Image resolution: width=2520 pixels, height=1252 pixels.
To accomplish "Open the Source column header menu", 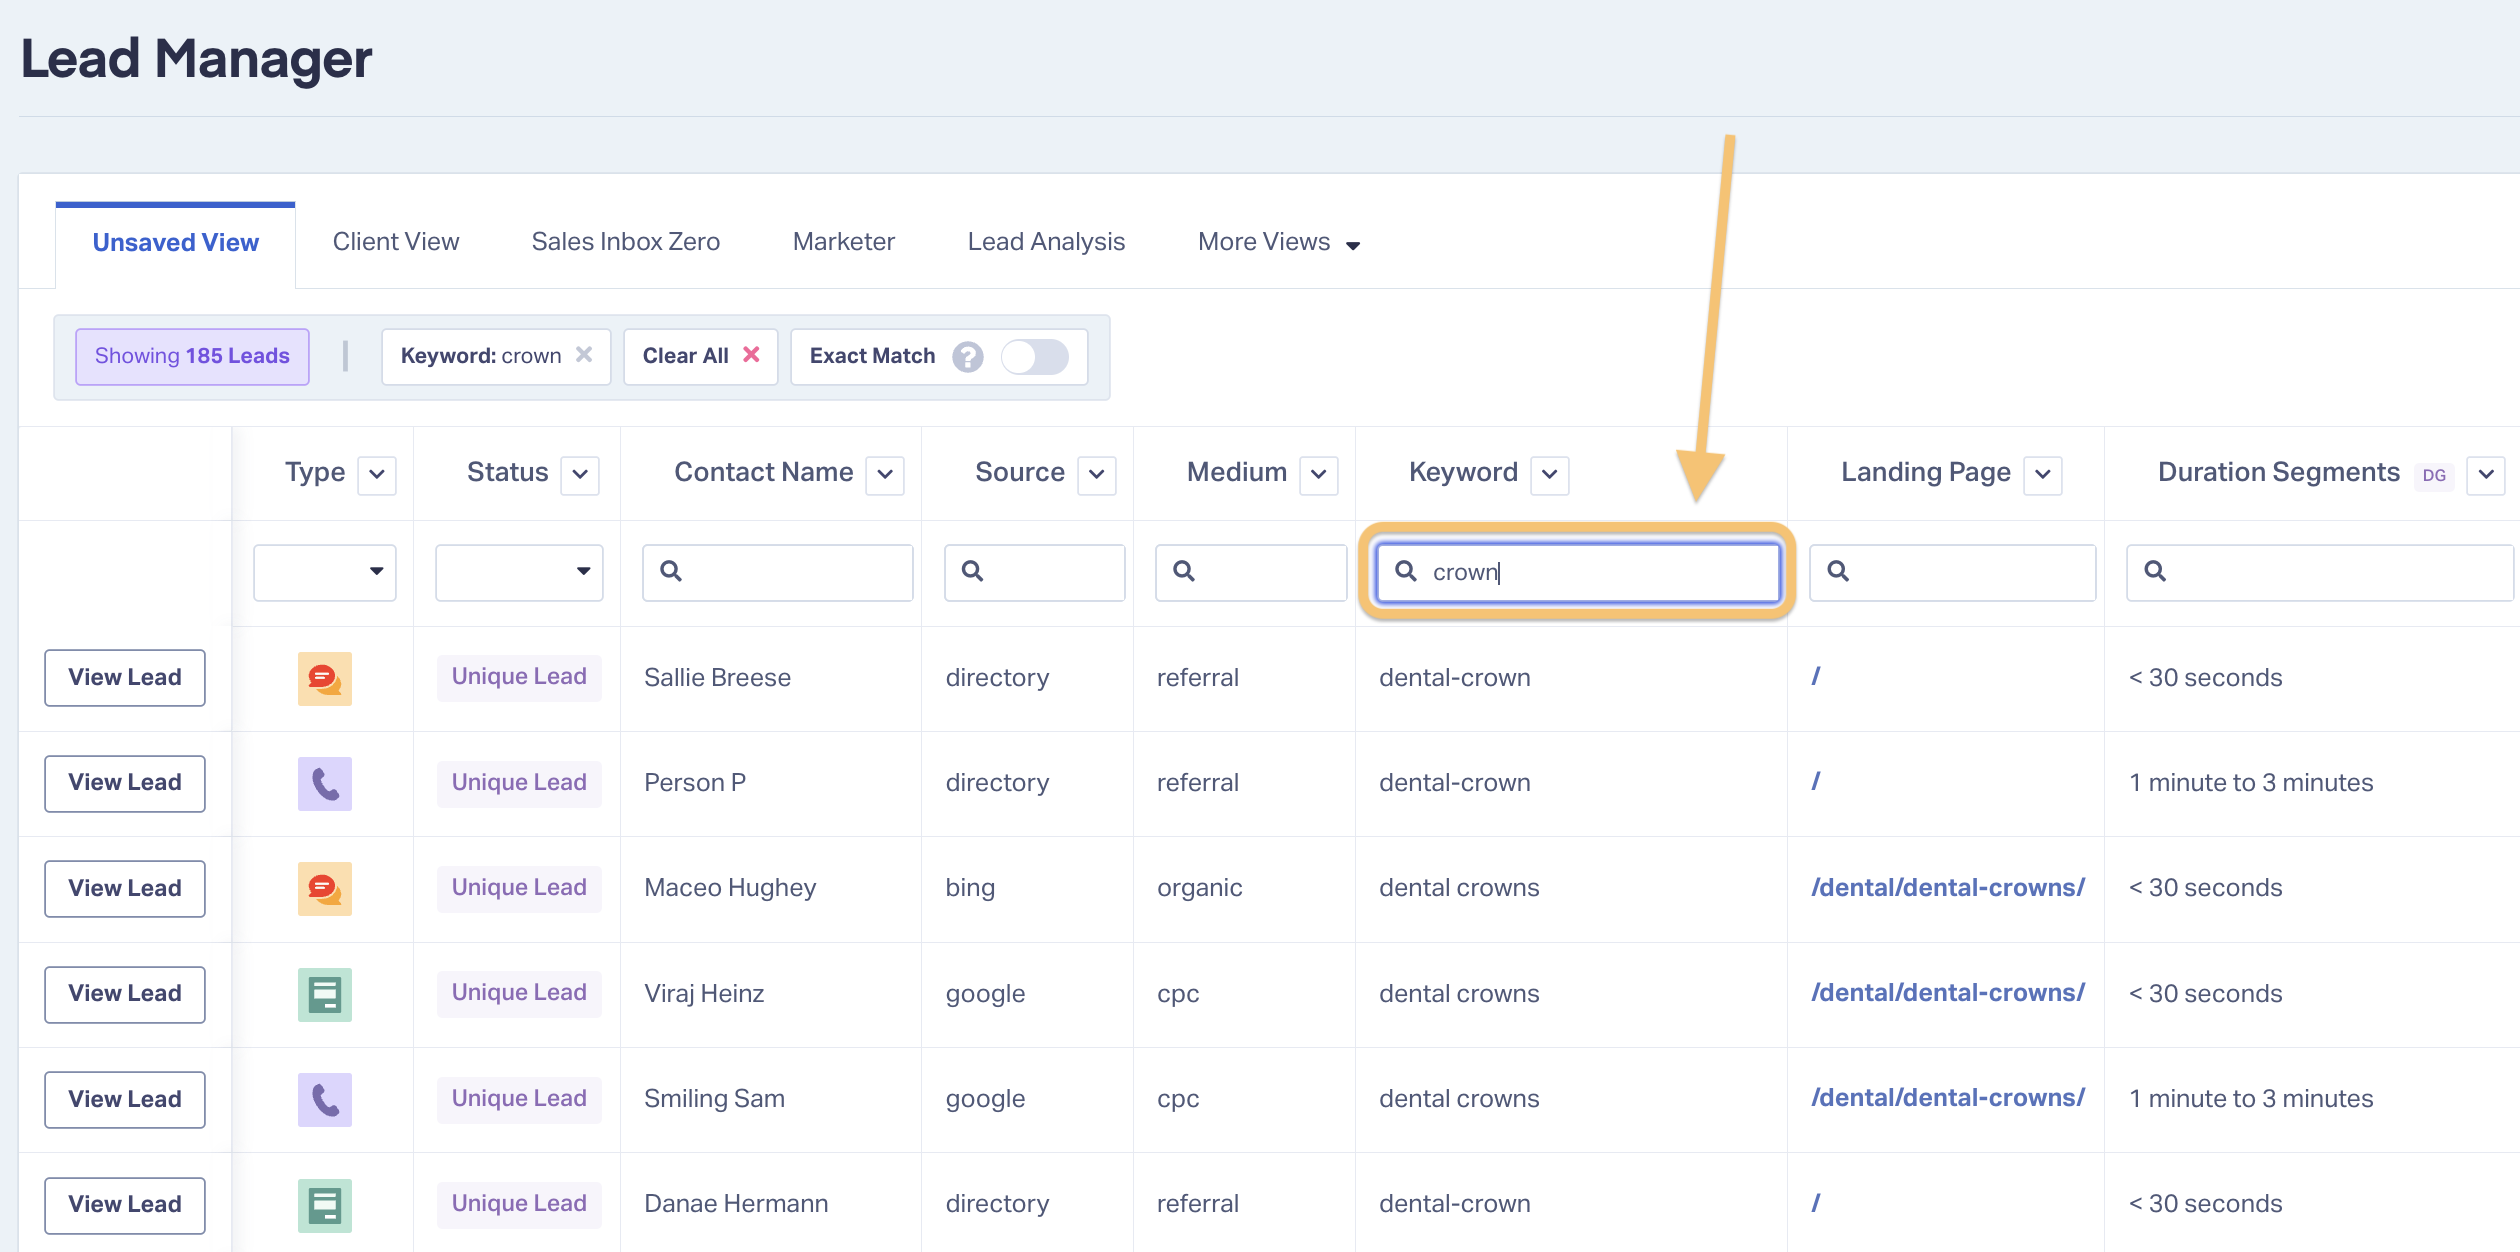I will (1097, 475).
